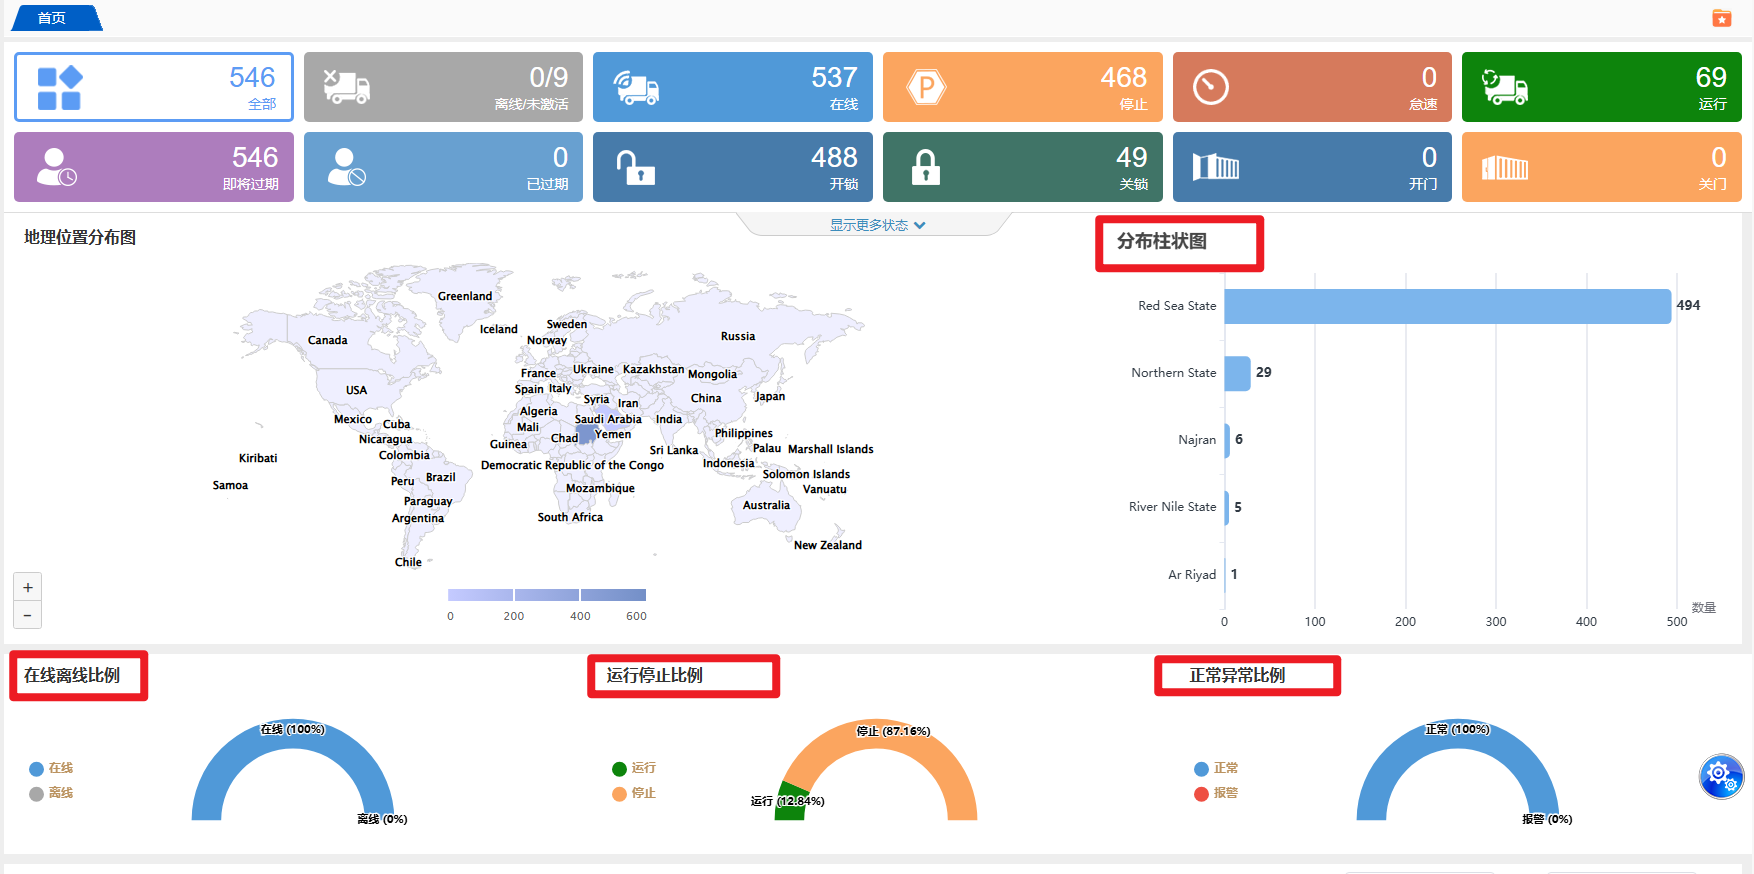Click the Red Sea State bar

1447,306
